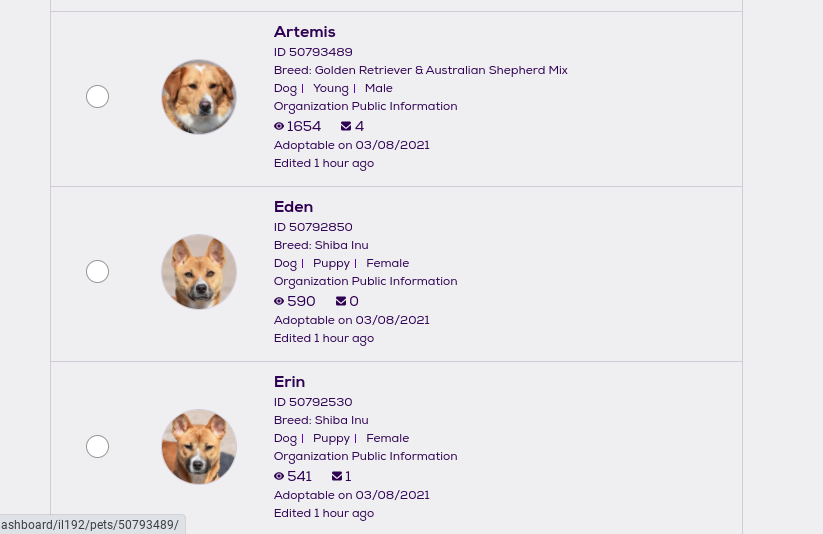Click the messages envelope icon for Artemis
823x534 pixels.
coord(346,127)
